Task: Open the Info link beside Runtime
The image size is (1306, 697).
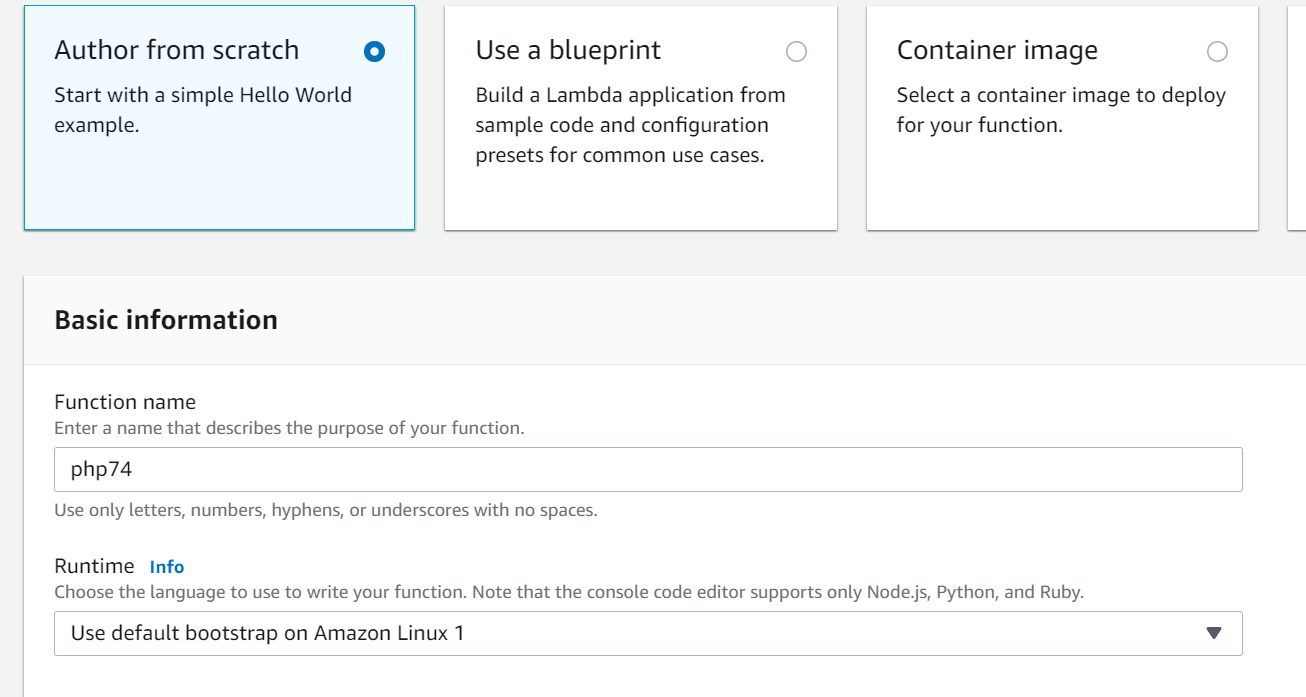Action: click(x=167, y=567)
